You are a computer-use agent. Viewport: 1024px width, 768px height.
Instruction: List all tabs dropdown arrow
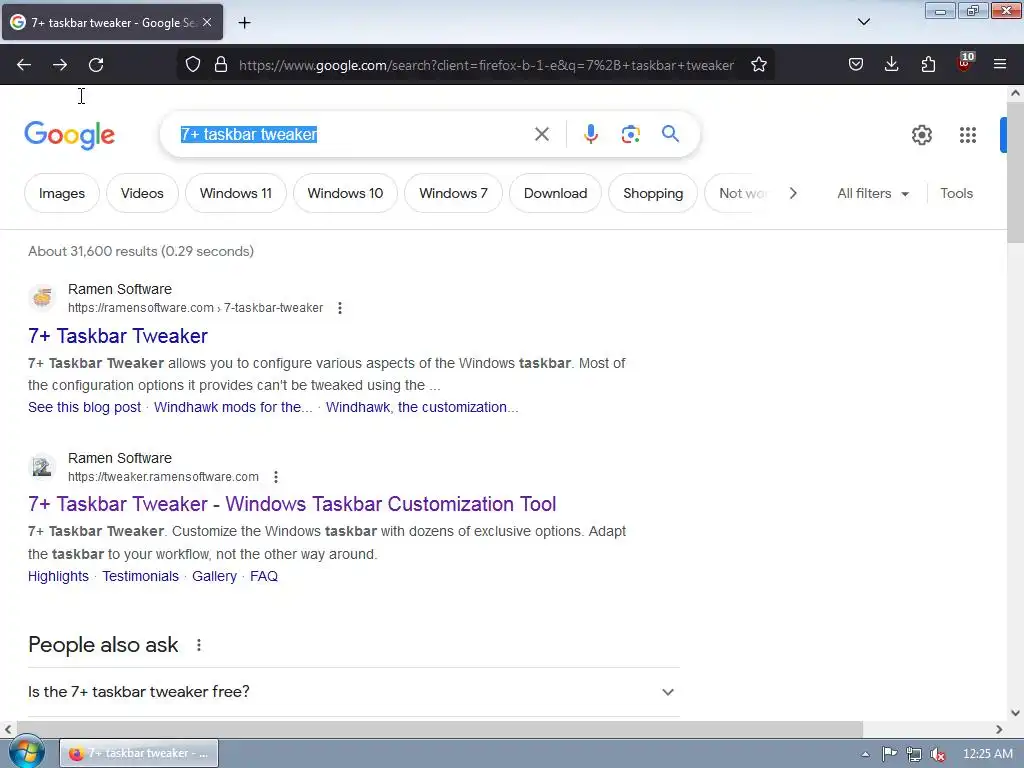pyautogui.click(x=864, y=22)
